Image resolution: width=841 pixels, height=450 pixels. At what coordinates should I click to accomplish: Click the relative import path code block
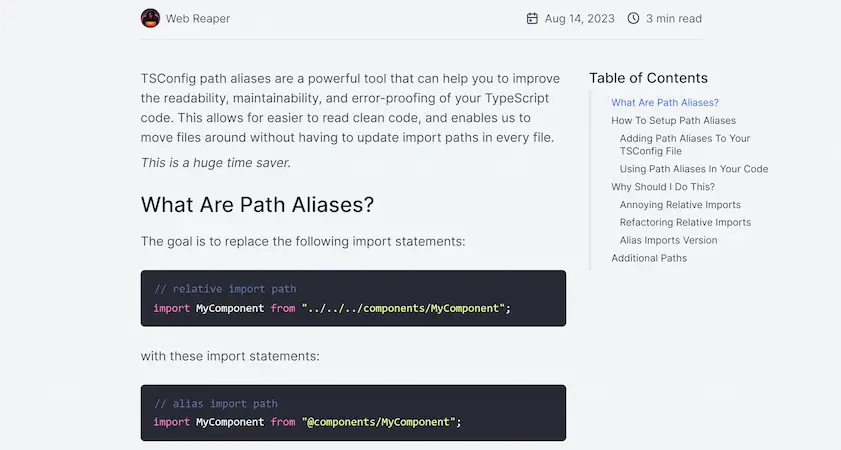pyautogui.click(x=353, y=298)
